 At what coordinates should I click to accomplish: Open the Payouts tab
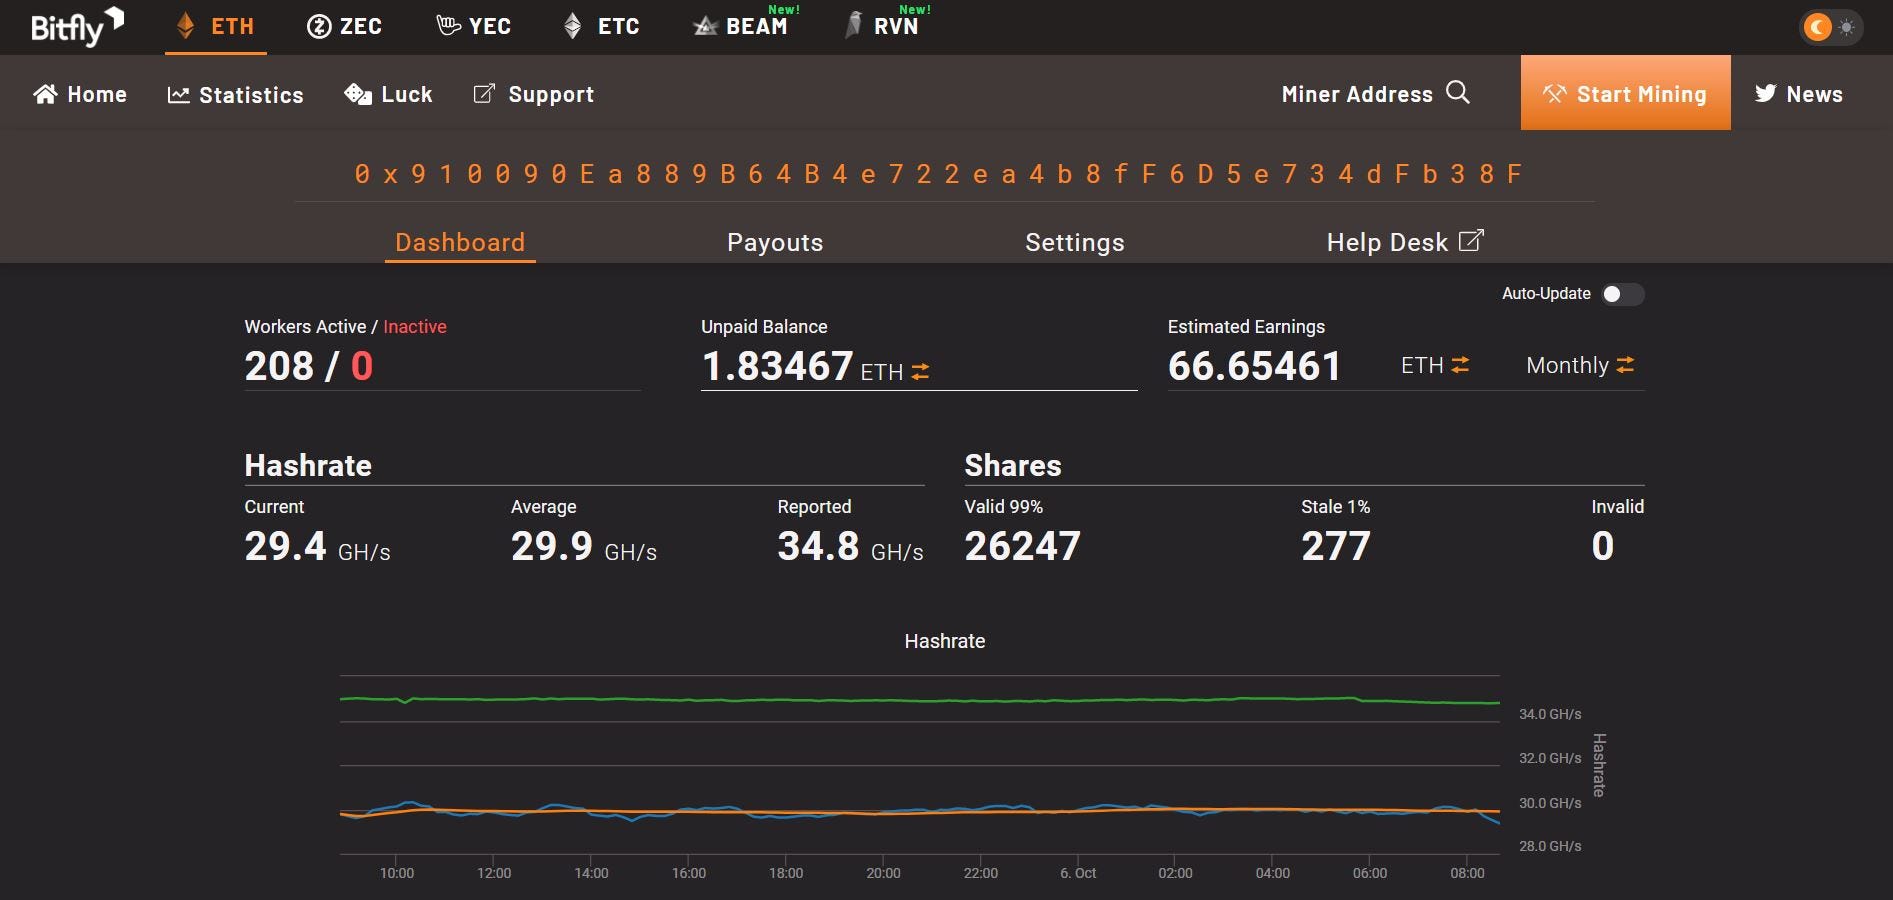point(775,242)
